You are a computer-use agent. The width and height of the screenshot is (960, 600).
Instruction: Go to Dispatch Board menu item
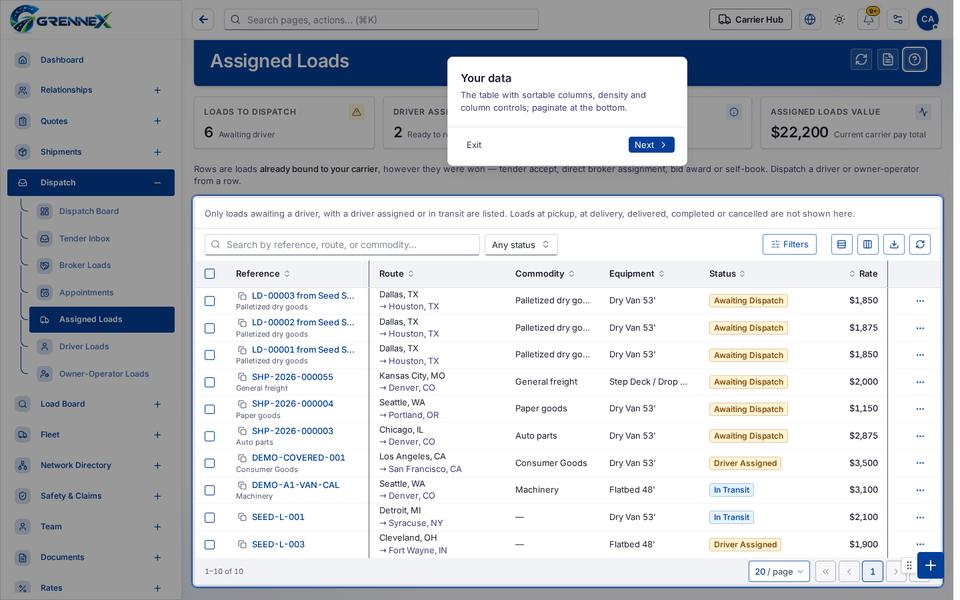[x=89, y=211]
